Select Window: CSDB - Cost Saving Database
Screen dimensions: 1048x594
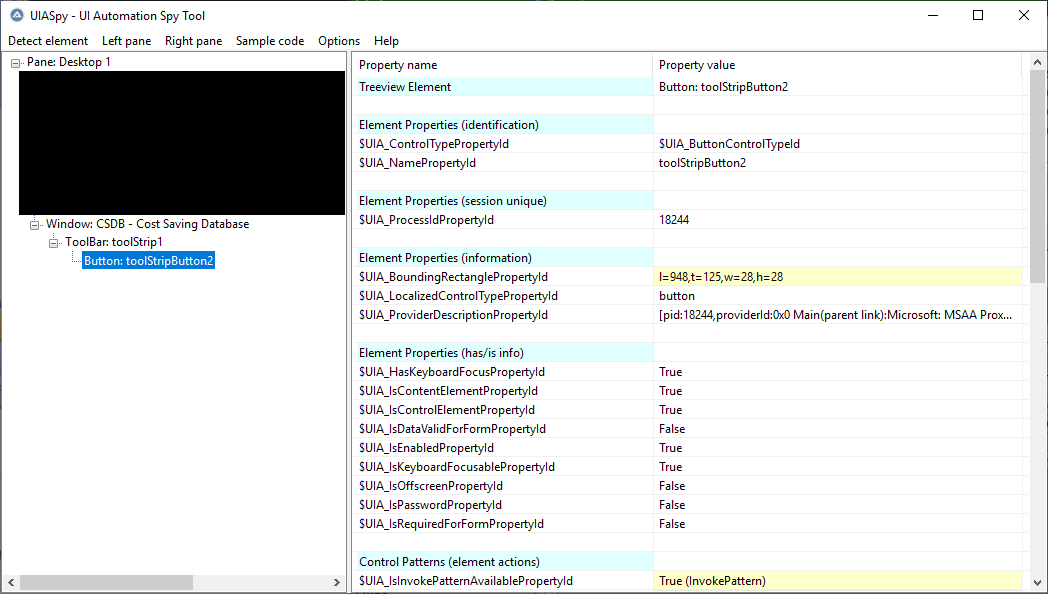click(x=148, y=224)
